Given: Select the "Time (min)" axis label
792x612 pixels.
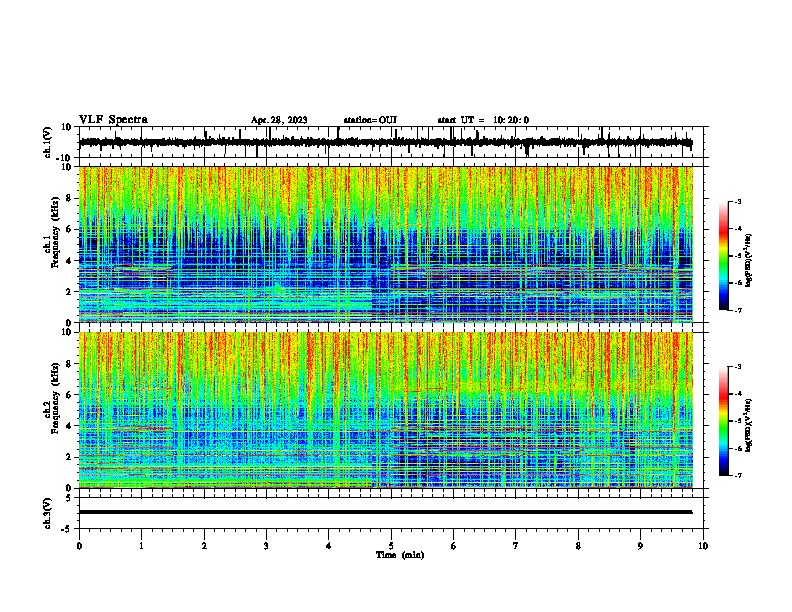Looking at the screenshot, I should tap(400, 555).
